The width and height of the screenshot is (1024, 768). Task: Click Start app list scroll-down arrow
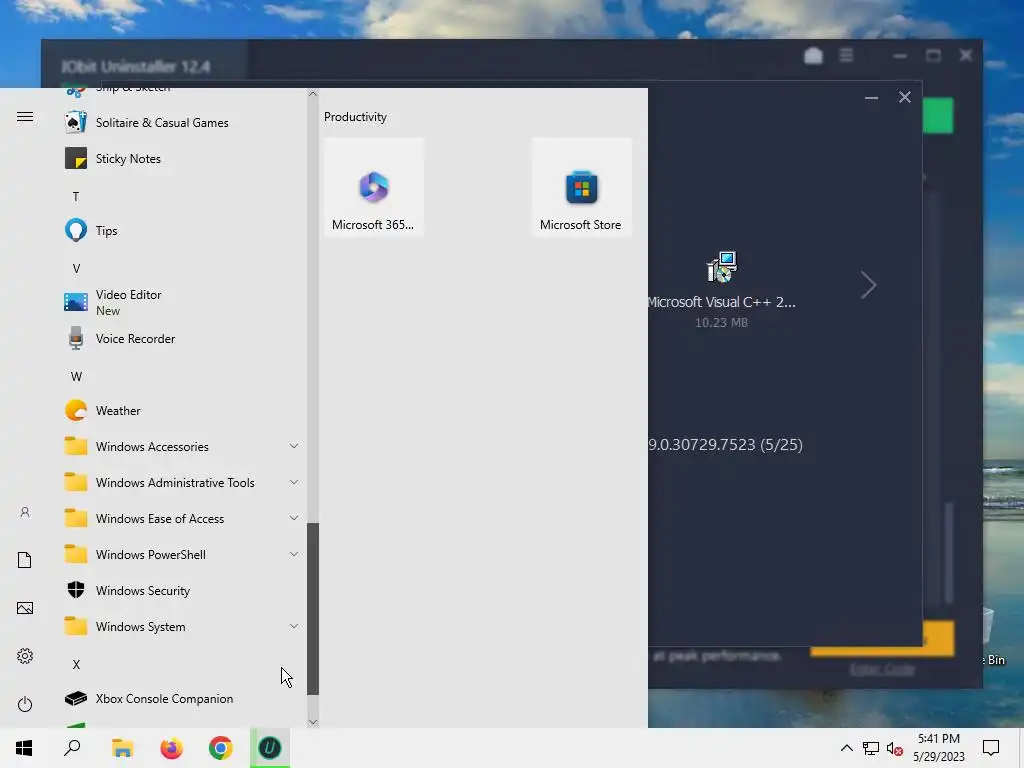pos(313,722)
